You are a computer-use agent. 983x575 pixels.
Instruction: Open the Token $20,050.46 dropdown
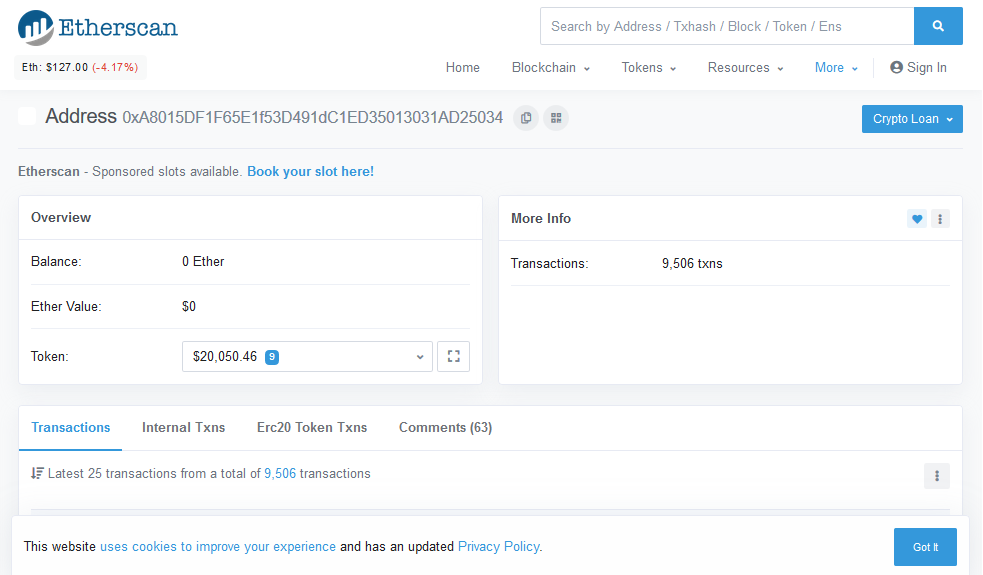coord(307,357)
